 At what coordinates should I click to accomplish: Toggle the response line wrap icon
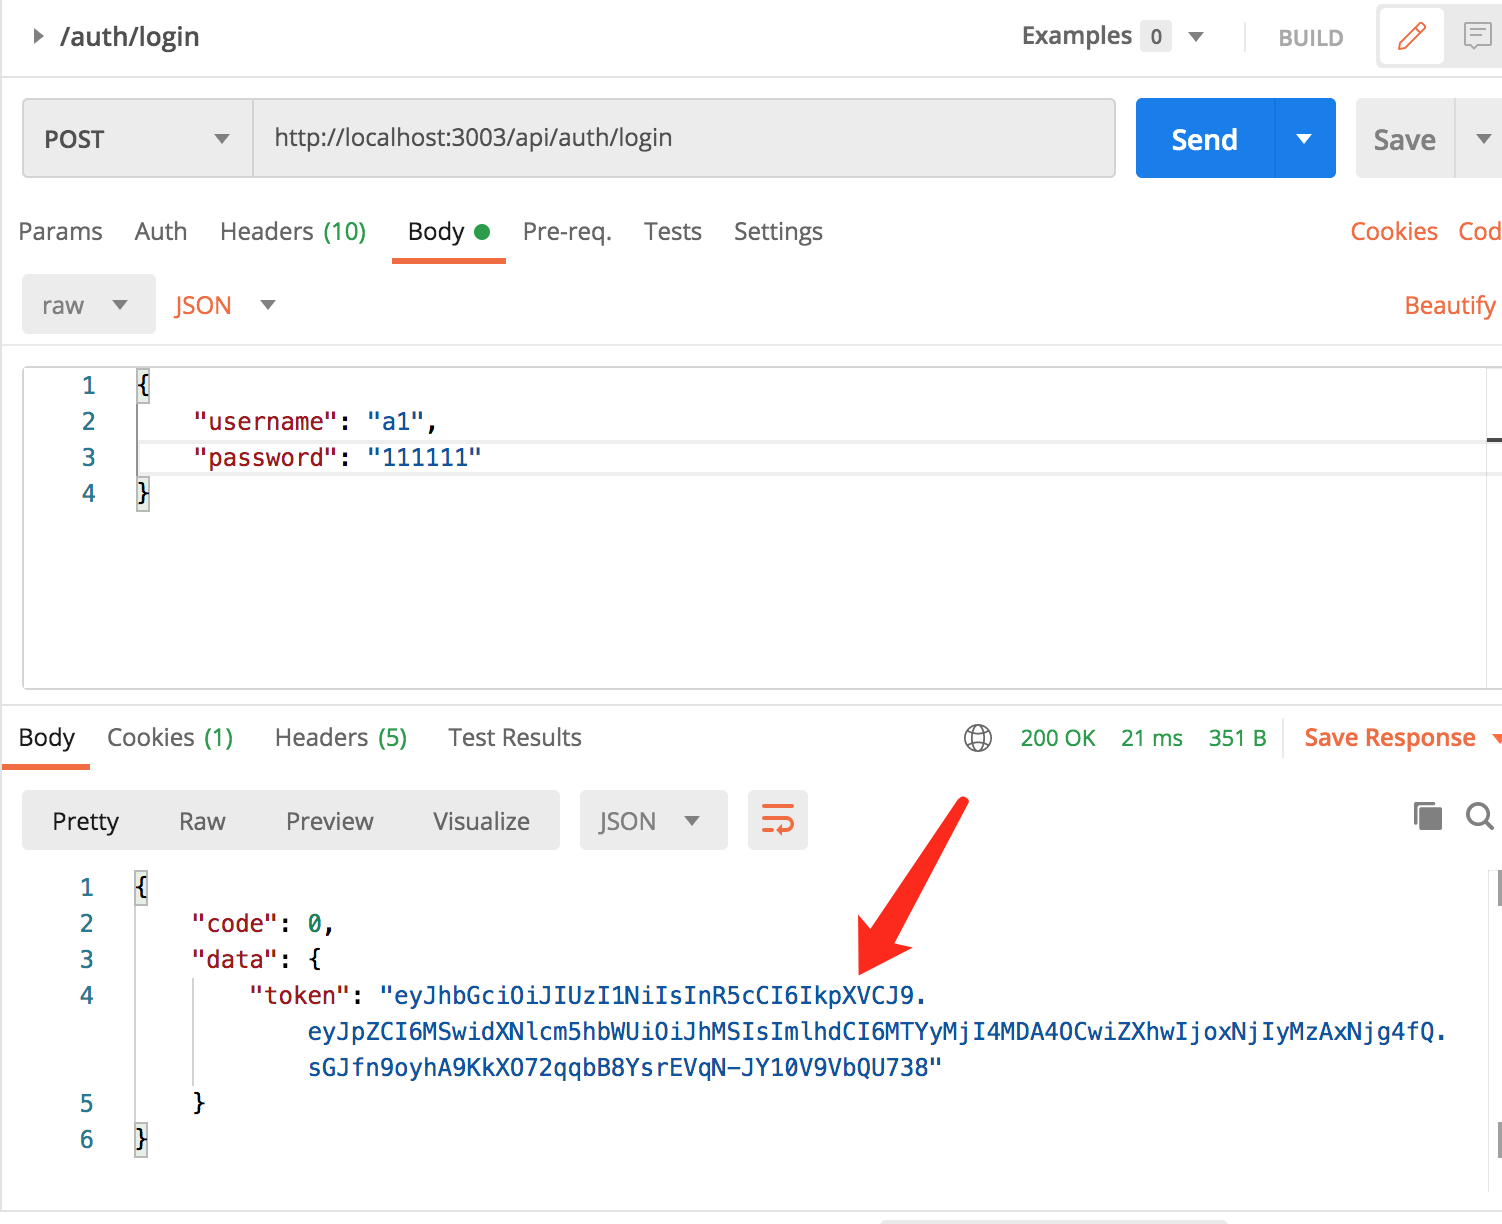click(778, 820)
